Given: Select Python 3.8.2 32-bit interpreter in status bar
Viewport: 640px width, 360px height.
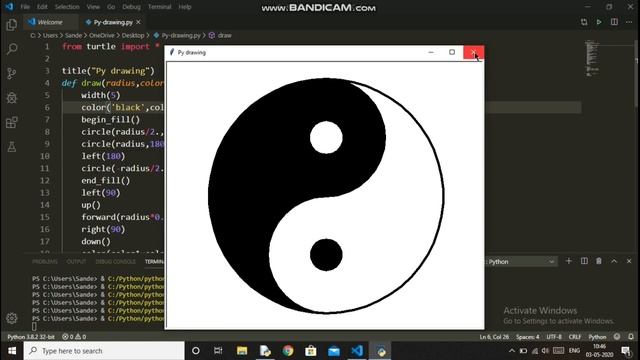Looking at the screenshot, I should point(31,337).
